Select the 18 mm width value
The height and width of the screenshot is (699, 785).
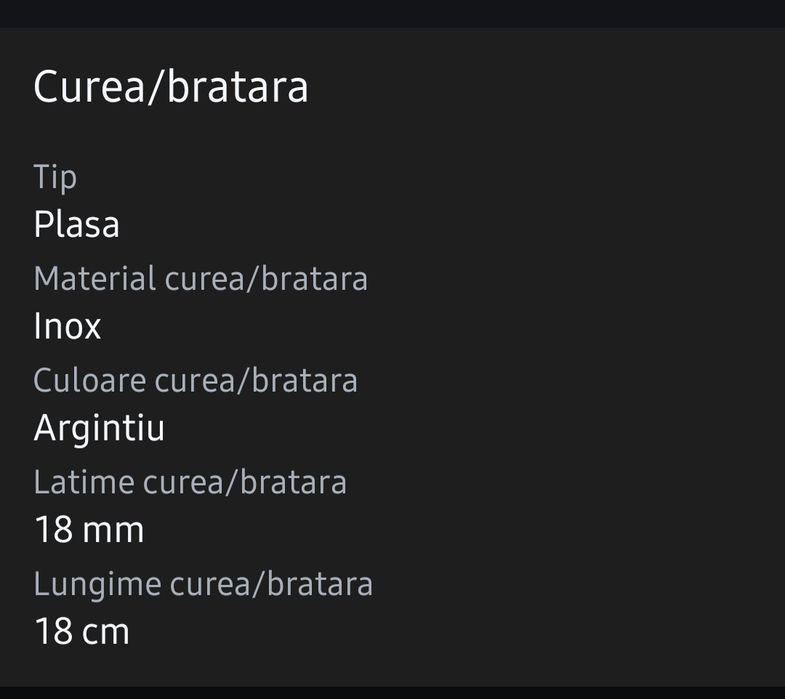pos(89,529)
